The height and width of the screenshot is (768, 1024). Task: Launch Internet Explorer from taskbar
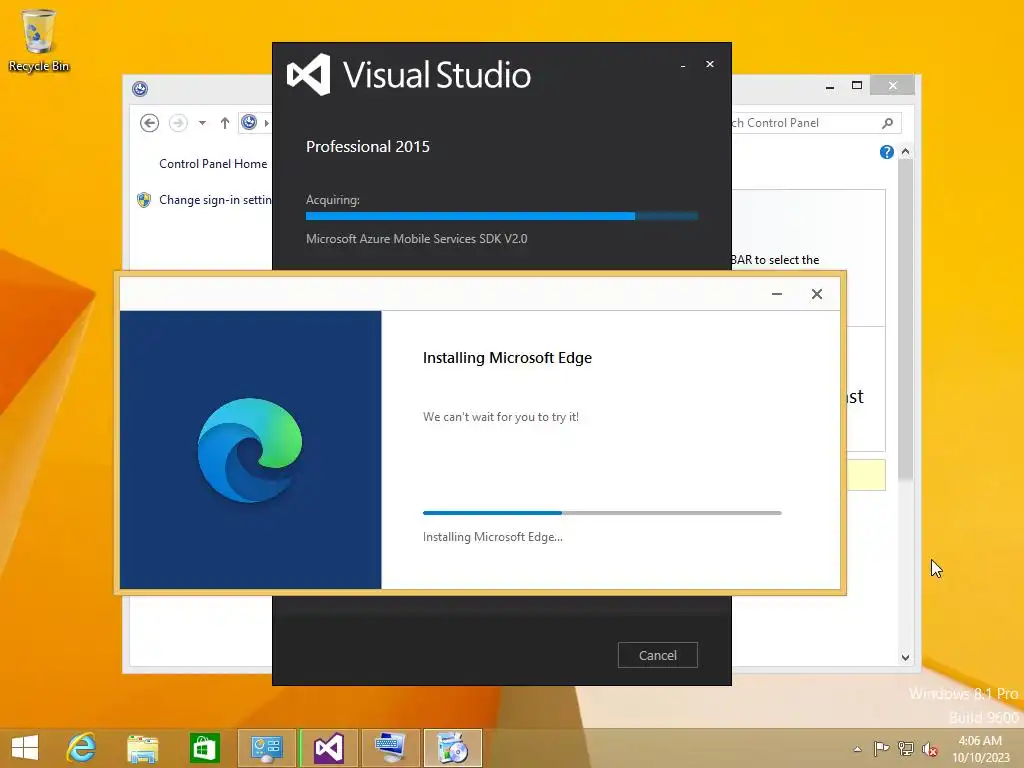[82, 748]
